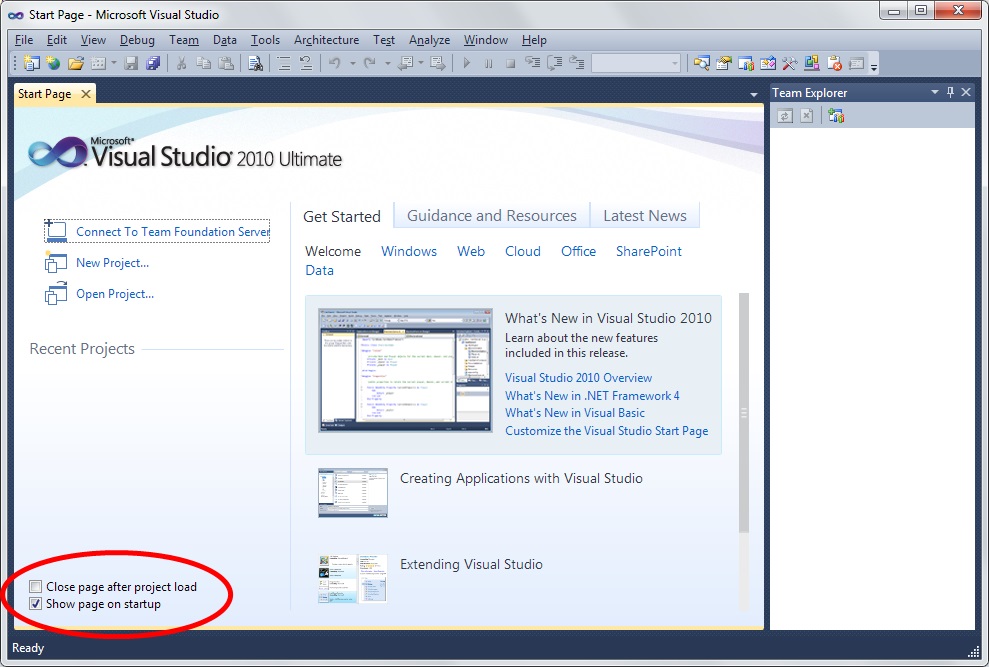Open the Debug menu
The width and height of the screenshot is (989, 667).
tap(137, 40)
